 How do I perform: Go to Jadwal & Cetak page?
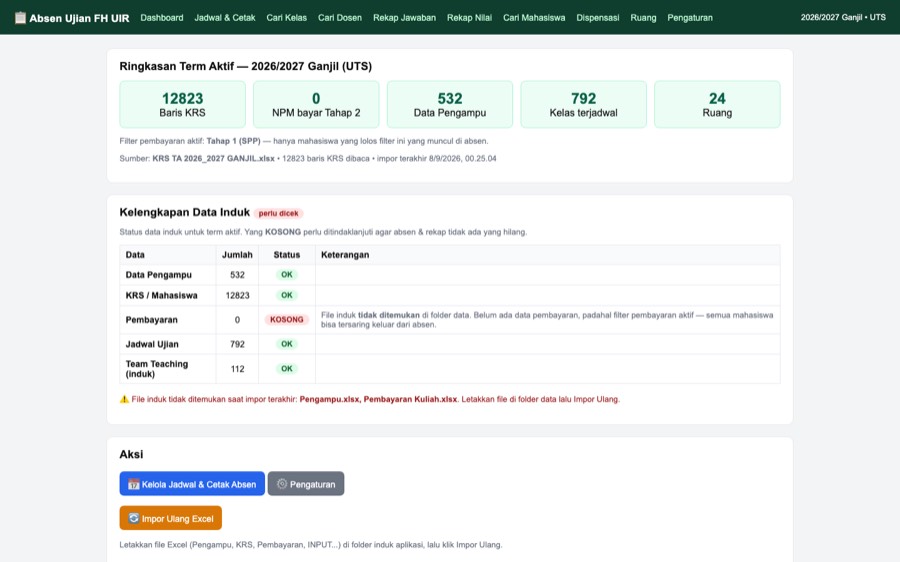224,18
